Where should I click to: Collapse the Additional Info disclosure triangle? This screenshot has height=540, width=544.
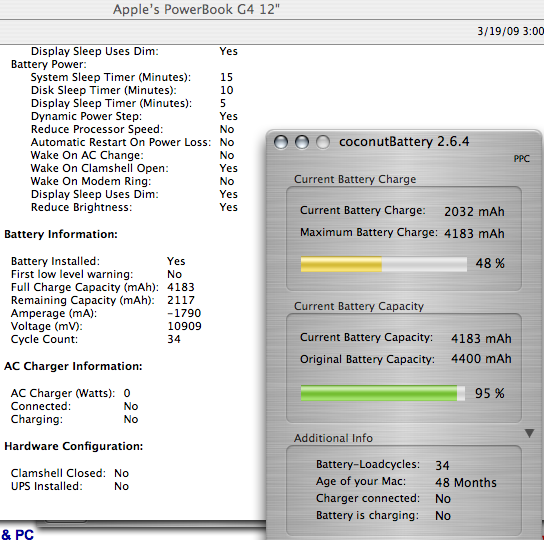(x=529, y=433)
